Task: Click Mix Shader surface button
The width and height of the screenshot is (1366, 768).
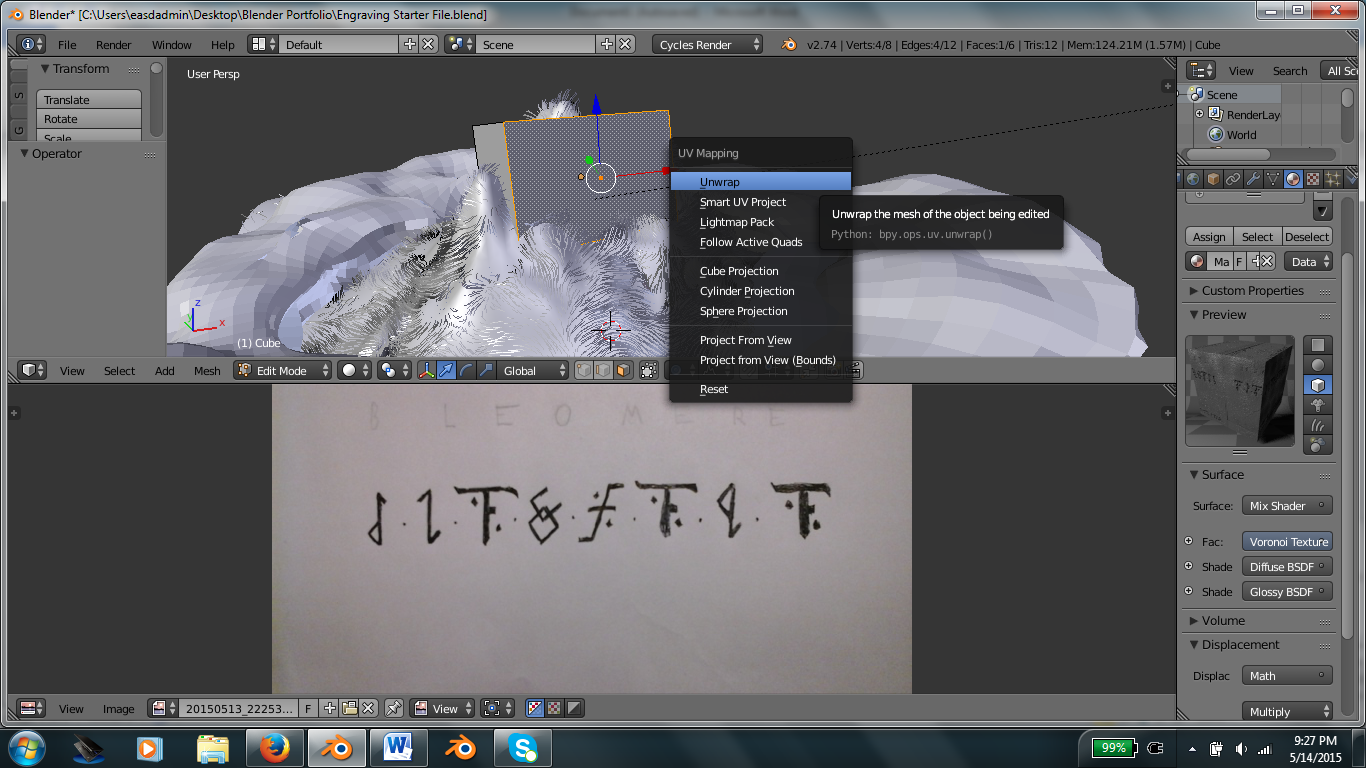Action: 1288,506
